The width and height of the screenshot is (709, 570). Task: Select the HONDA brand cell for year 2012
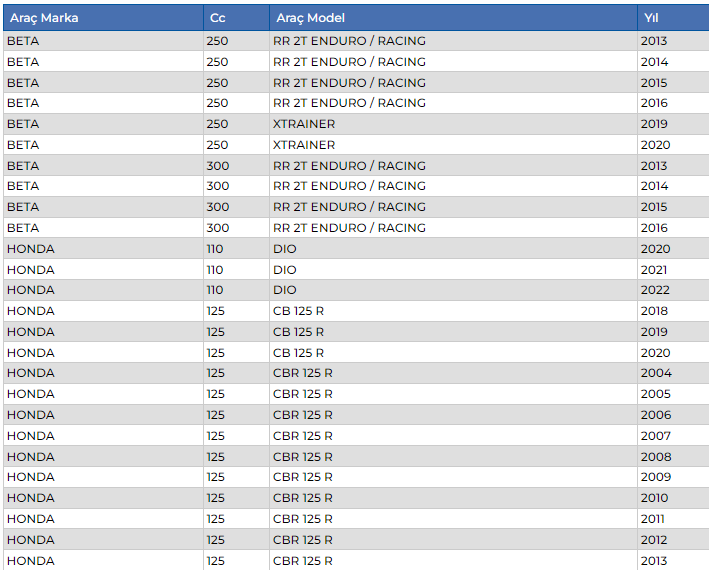click(31, 540)
